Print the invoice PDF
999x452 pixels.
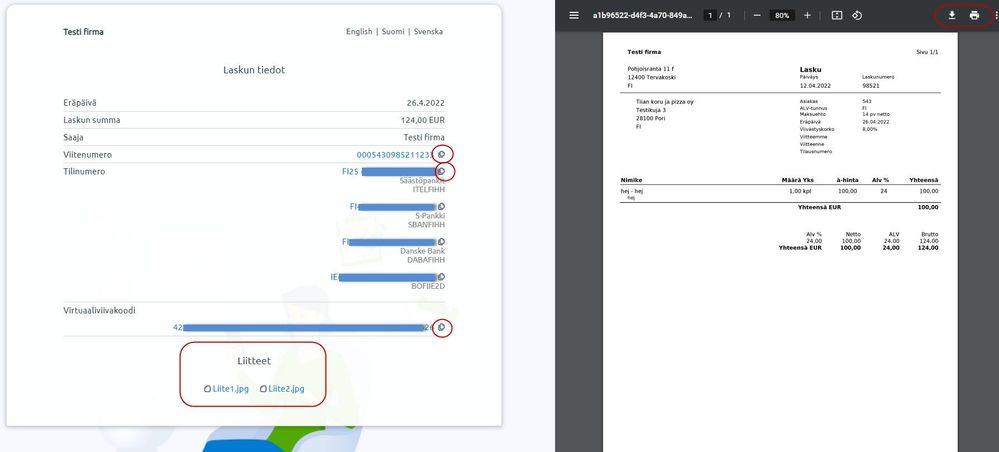pos(974,15)
